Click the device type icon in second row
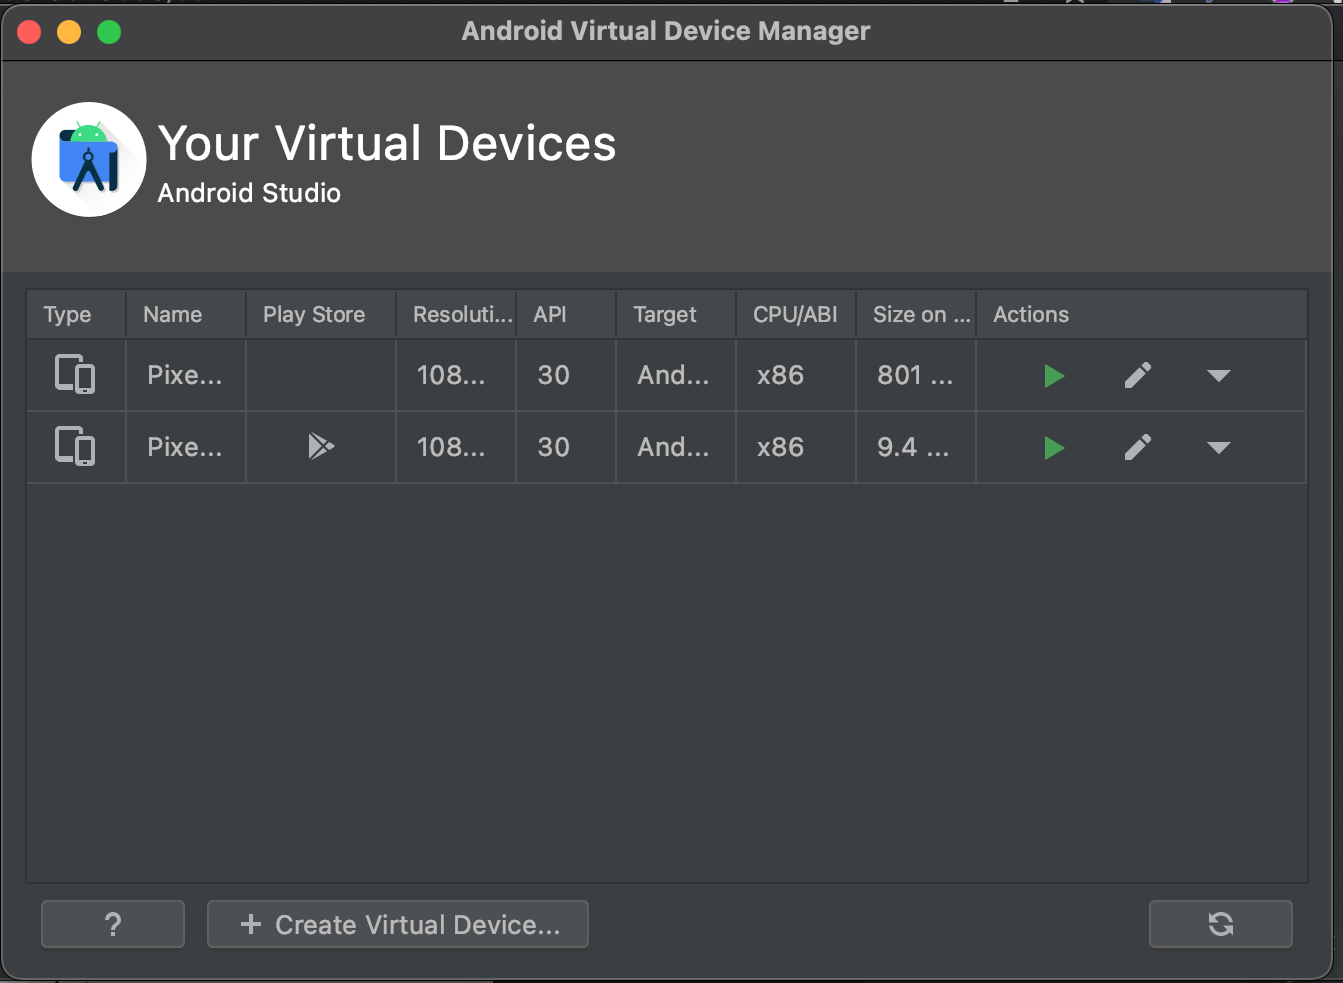This screenshot has width=1343, height=983. click(75, 447)
